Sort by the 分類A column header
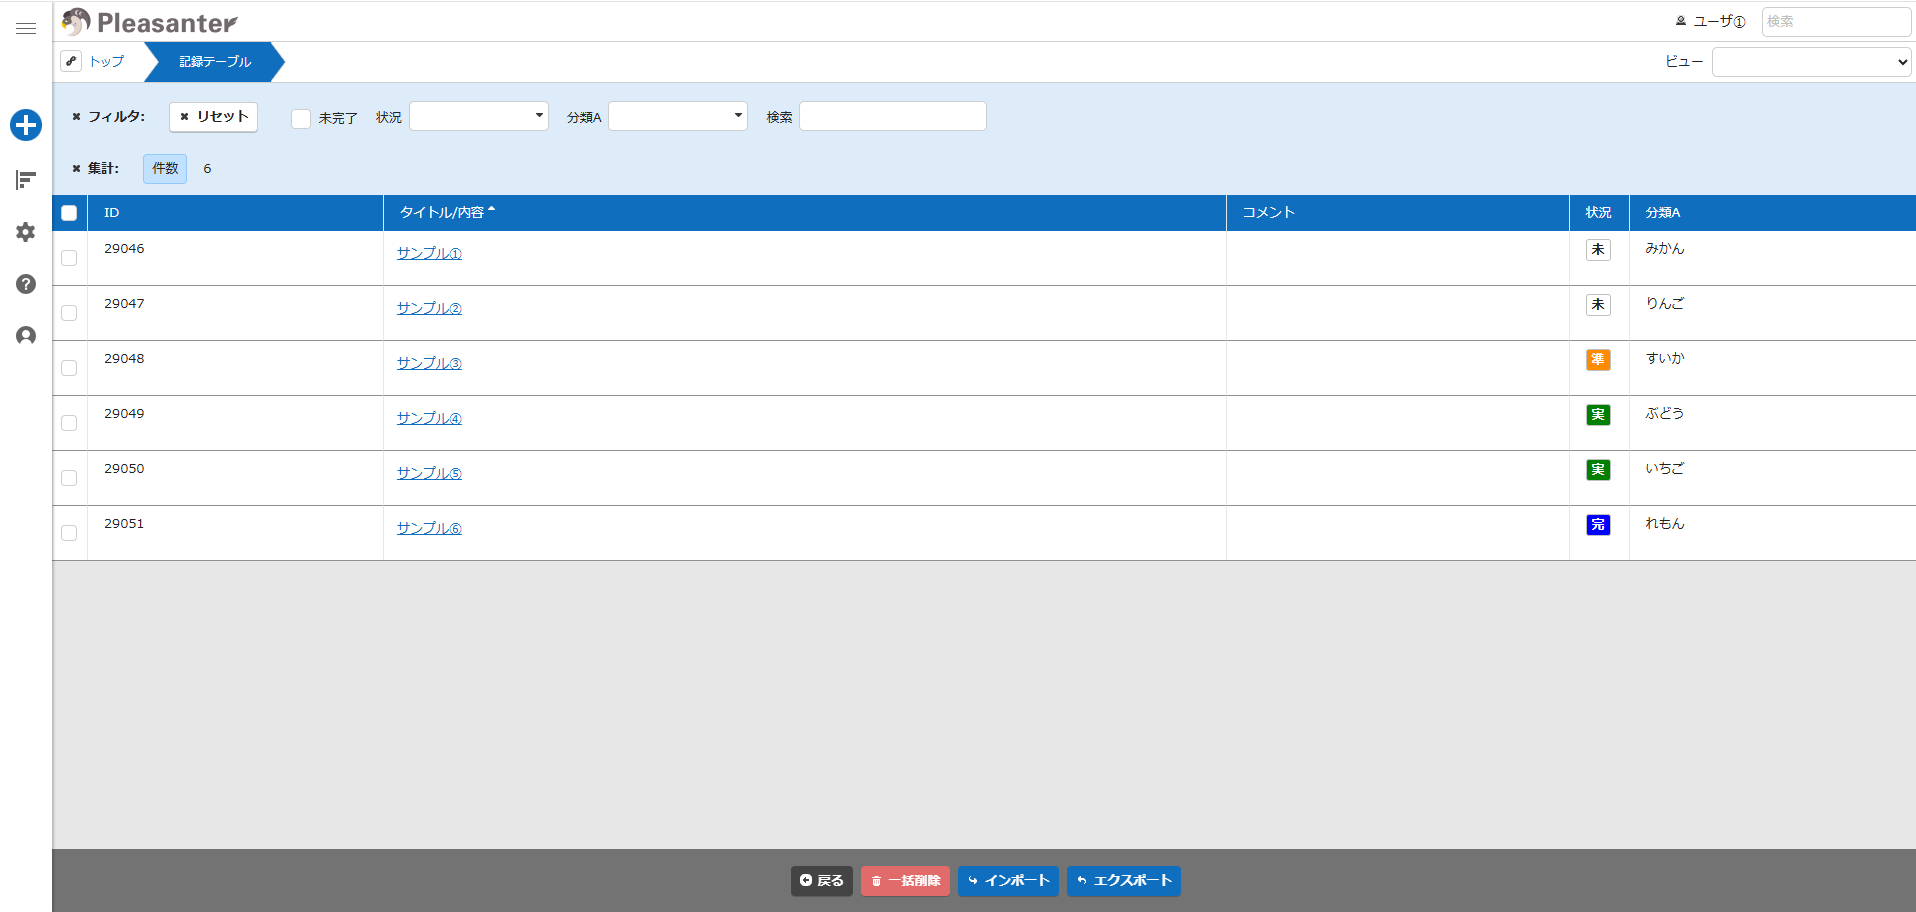 click(1773, 213)
